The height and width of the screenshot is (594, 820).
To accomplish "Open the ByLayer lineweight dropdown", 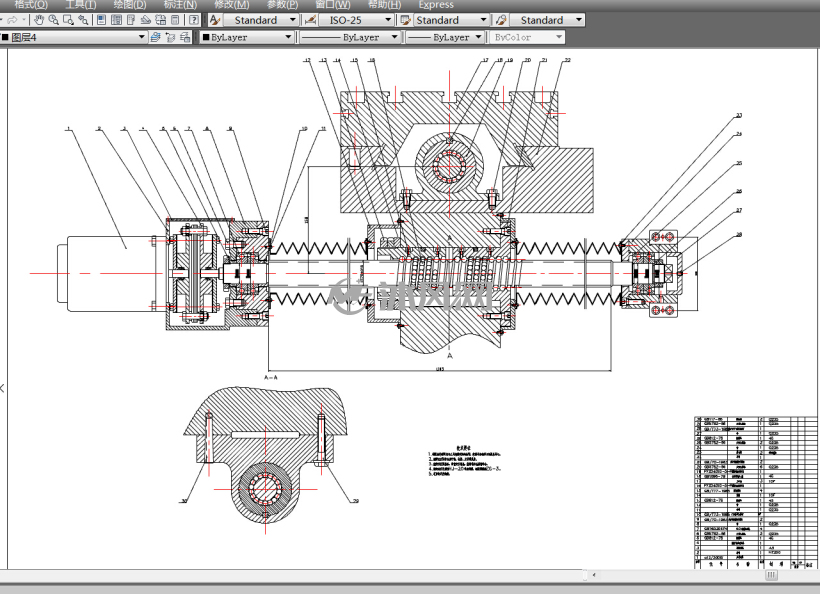I will [x=446, y=37].
